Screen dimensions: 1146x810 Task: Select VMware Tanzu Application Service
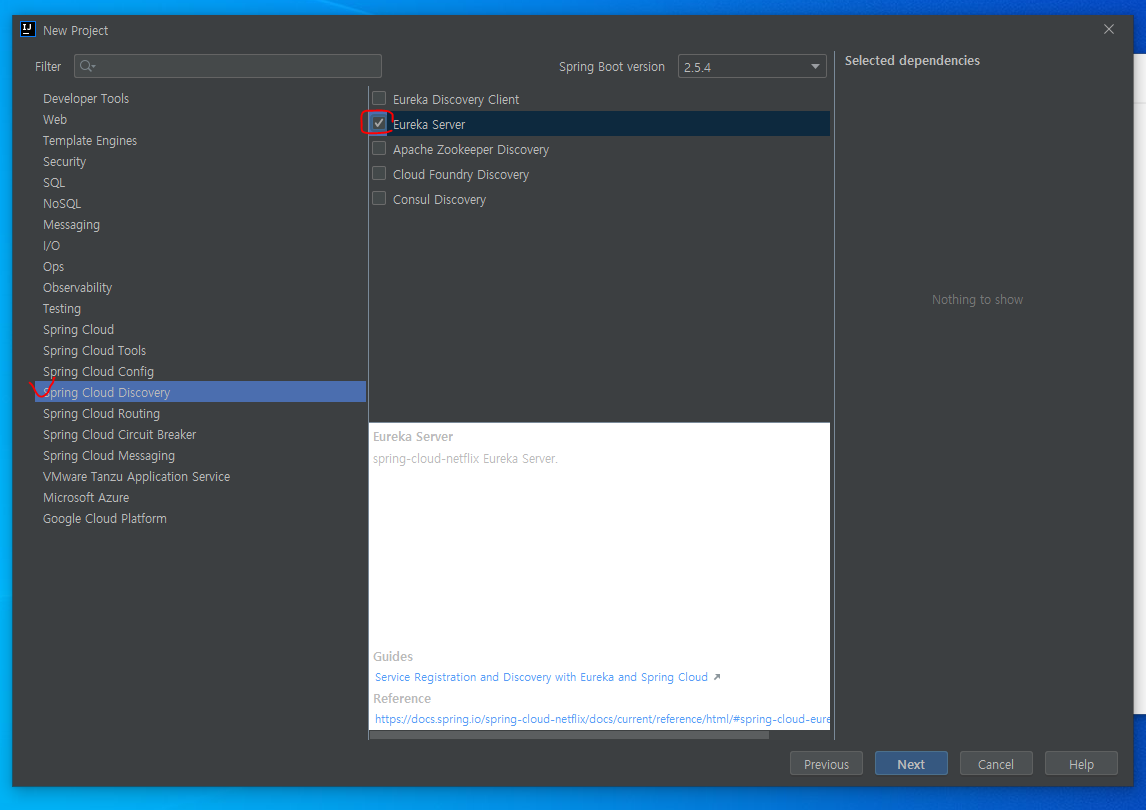pyautogui.click(x=137, y=477)
